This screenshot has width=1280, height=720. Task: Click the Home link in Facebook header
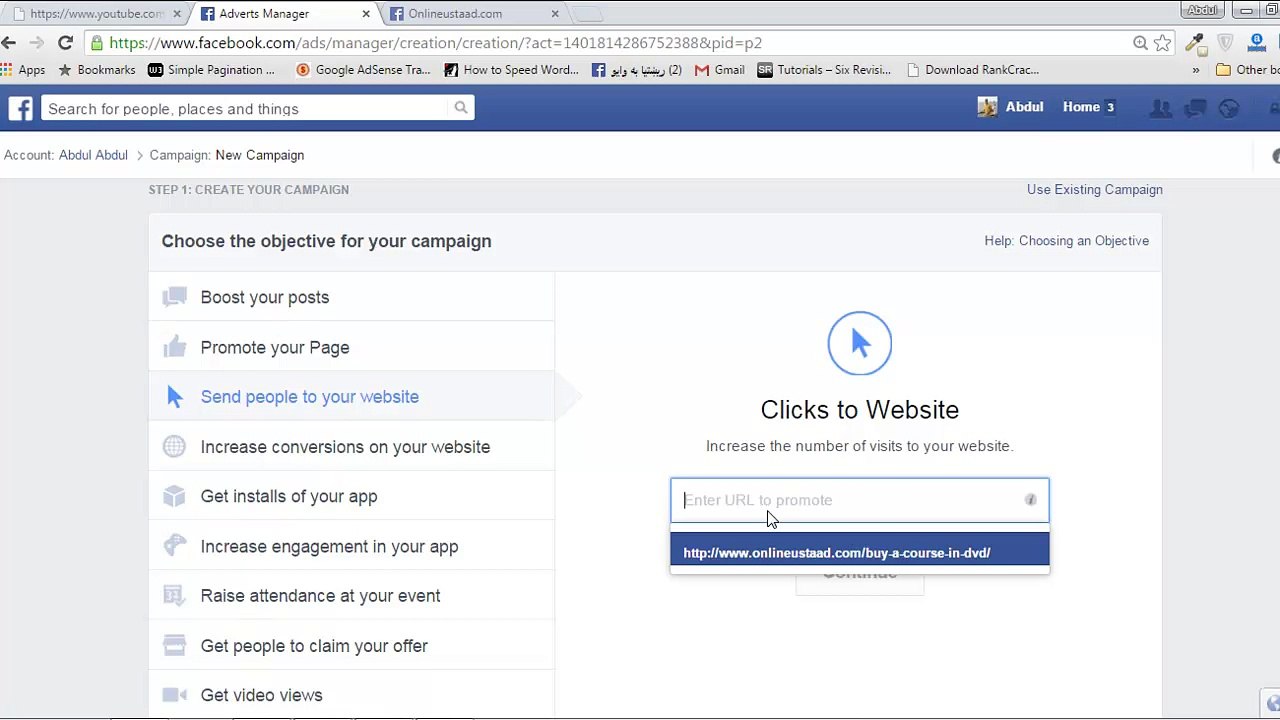(x=1081, y=107)
